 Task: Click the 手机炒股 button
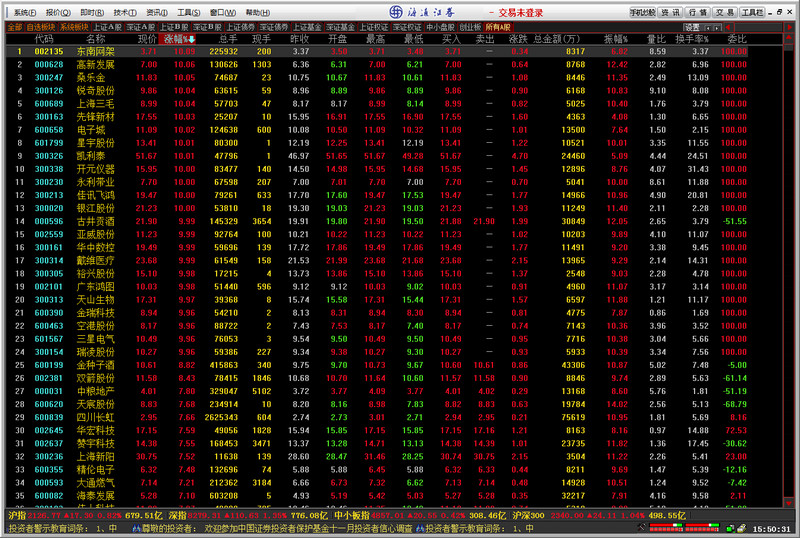point(642,12)
